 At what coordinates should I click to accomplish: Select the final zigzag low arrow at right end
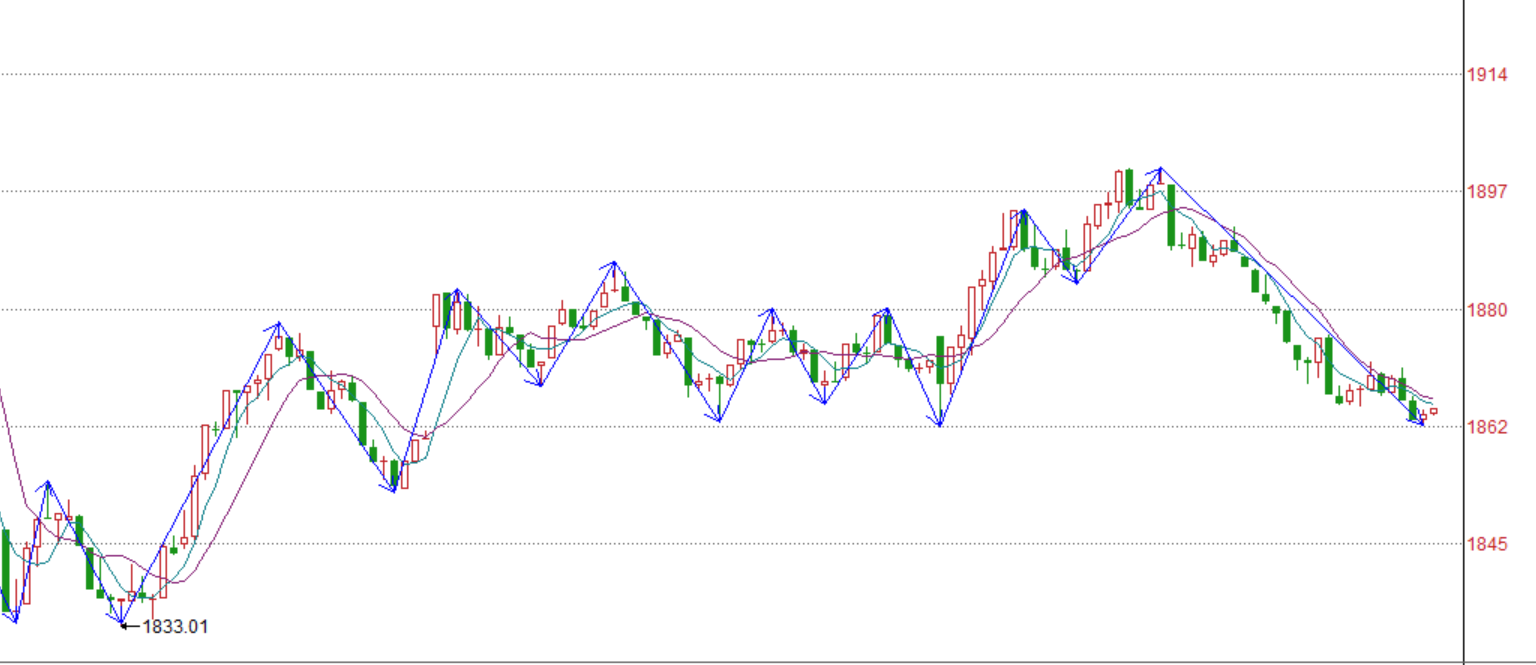pyautogui.click(x=1421, y=424)
